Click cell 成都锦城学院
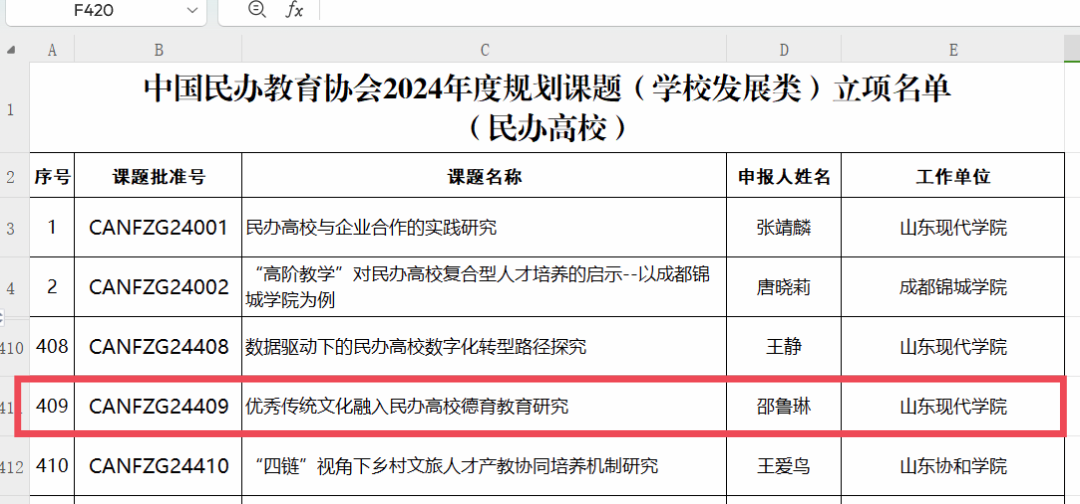Viewport: 1080px width, 504px height. coord(953,287)
